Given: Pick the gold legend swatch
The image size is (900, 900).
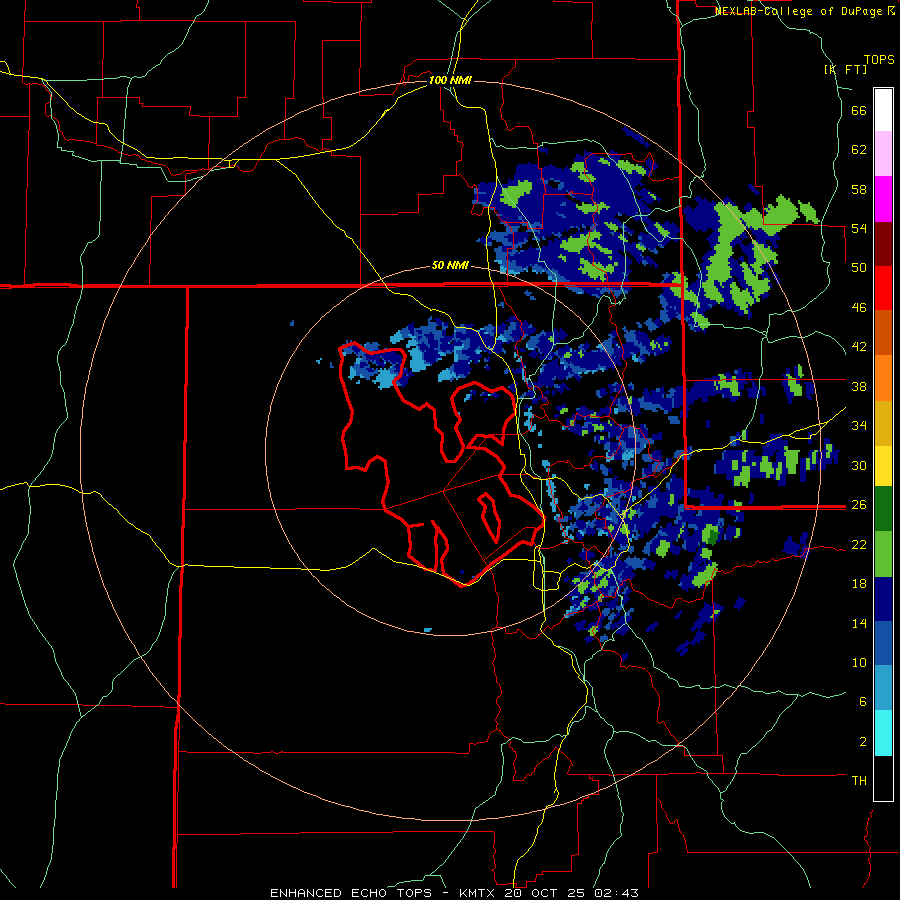Looking at the screenshot, I should [x=883, y=424].
